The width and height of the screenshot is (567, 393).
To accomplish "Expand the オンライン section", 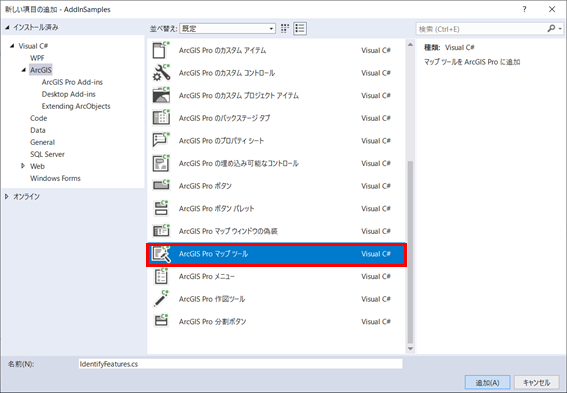I will 7,196.
